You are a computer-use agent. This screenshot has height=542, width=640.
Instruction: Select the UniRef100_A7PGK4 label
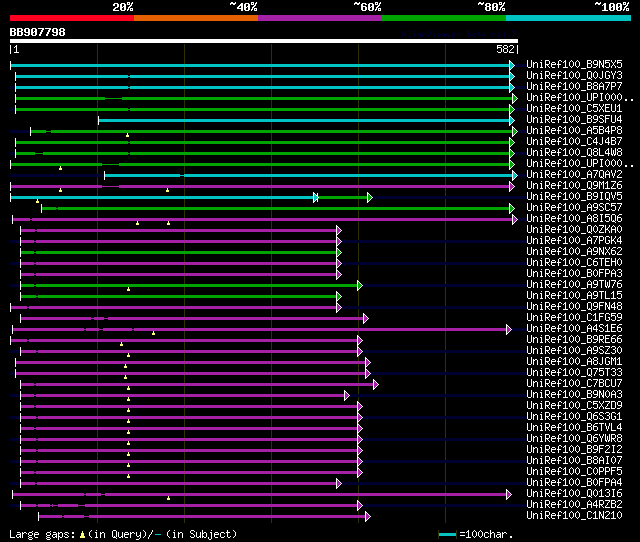[574, 241]
